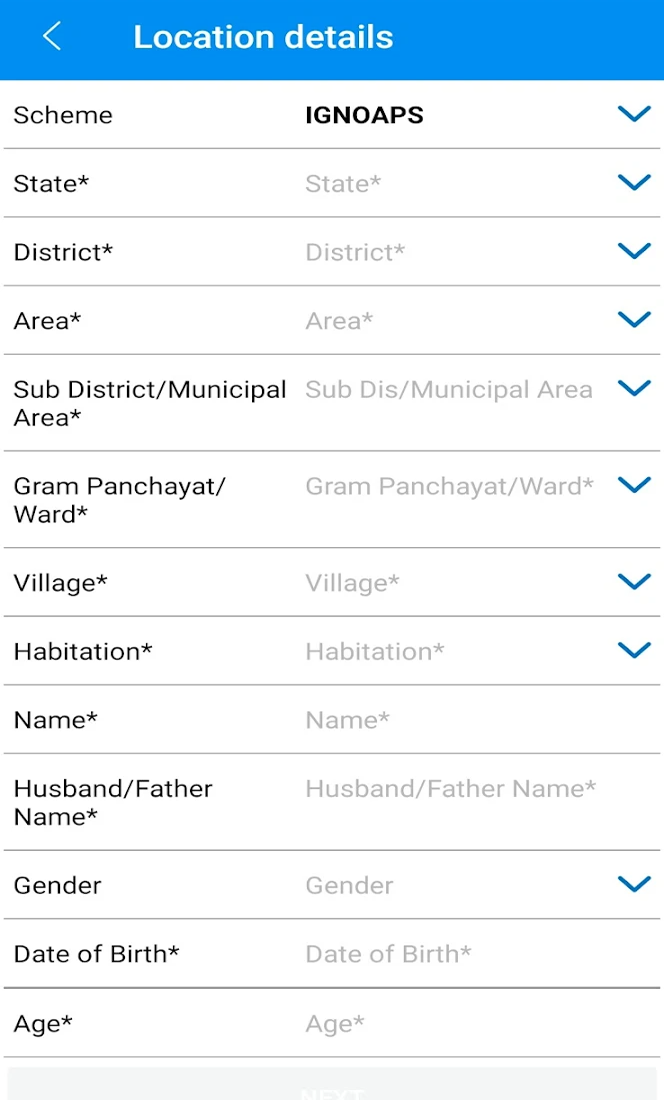Focus the Husband/Father Name field

click(450, 789)
